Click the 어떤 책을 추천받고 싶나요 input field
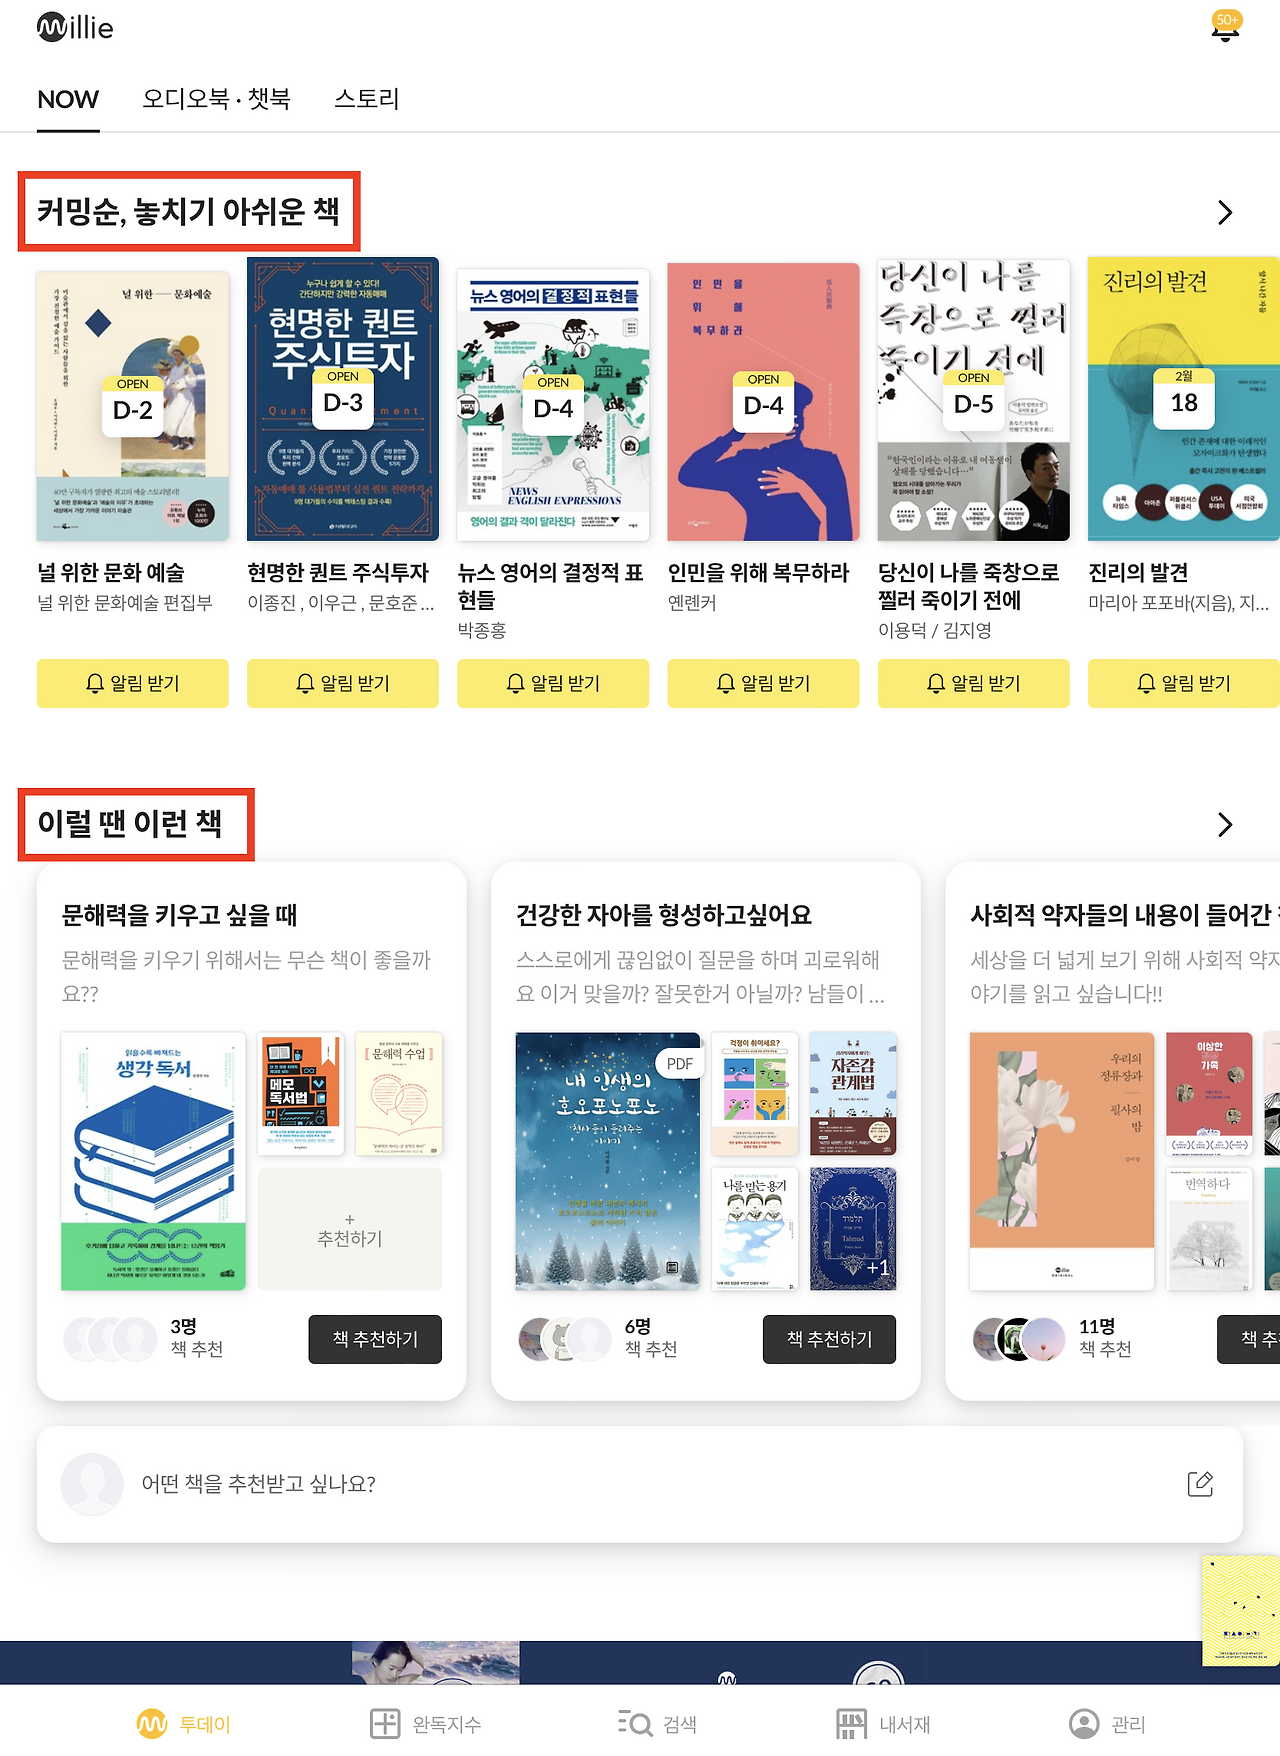 point(640,1484)
